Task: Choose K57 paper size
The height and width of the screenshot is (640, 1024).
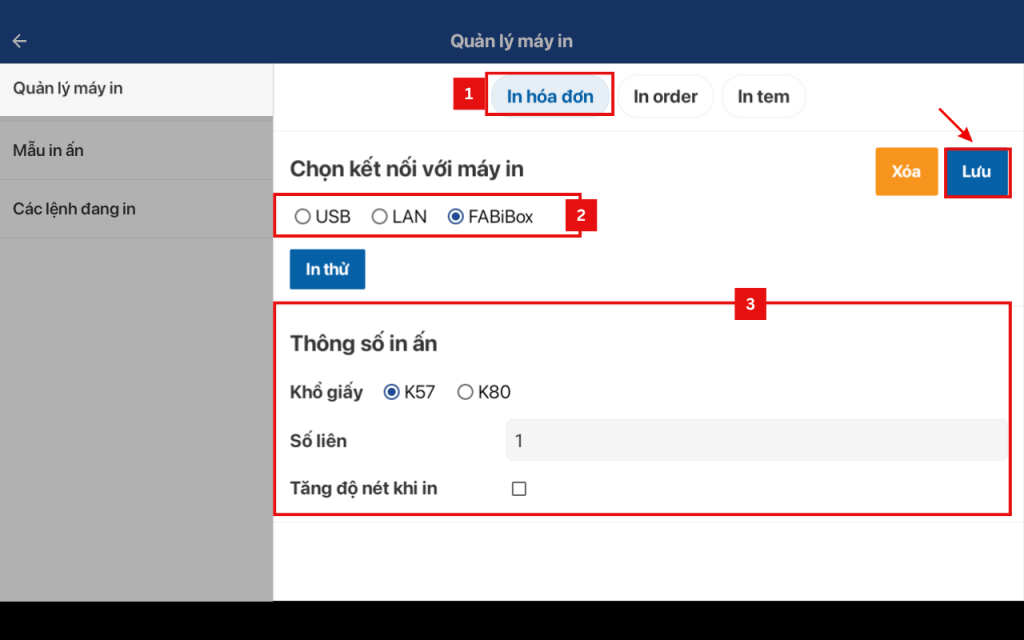Action: pyautogui.click(x=392, y=392)
